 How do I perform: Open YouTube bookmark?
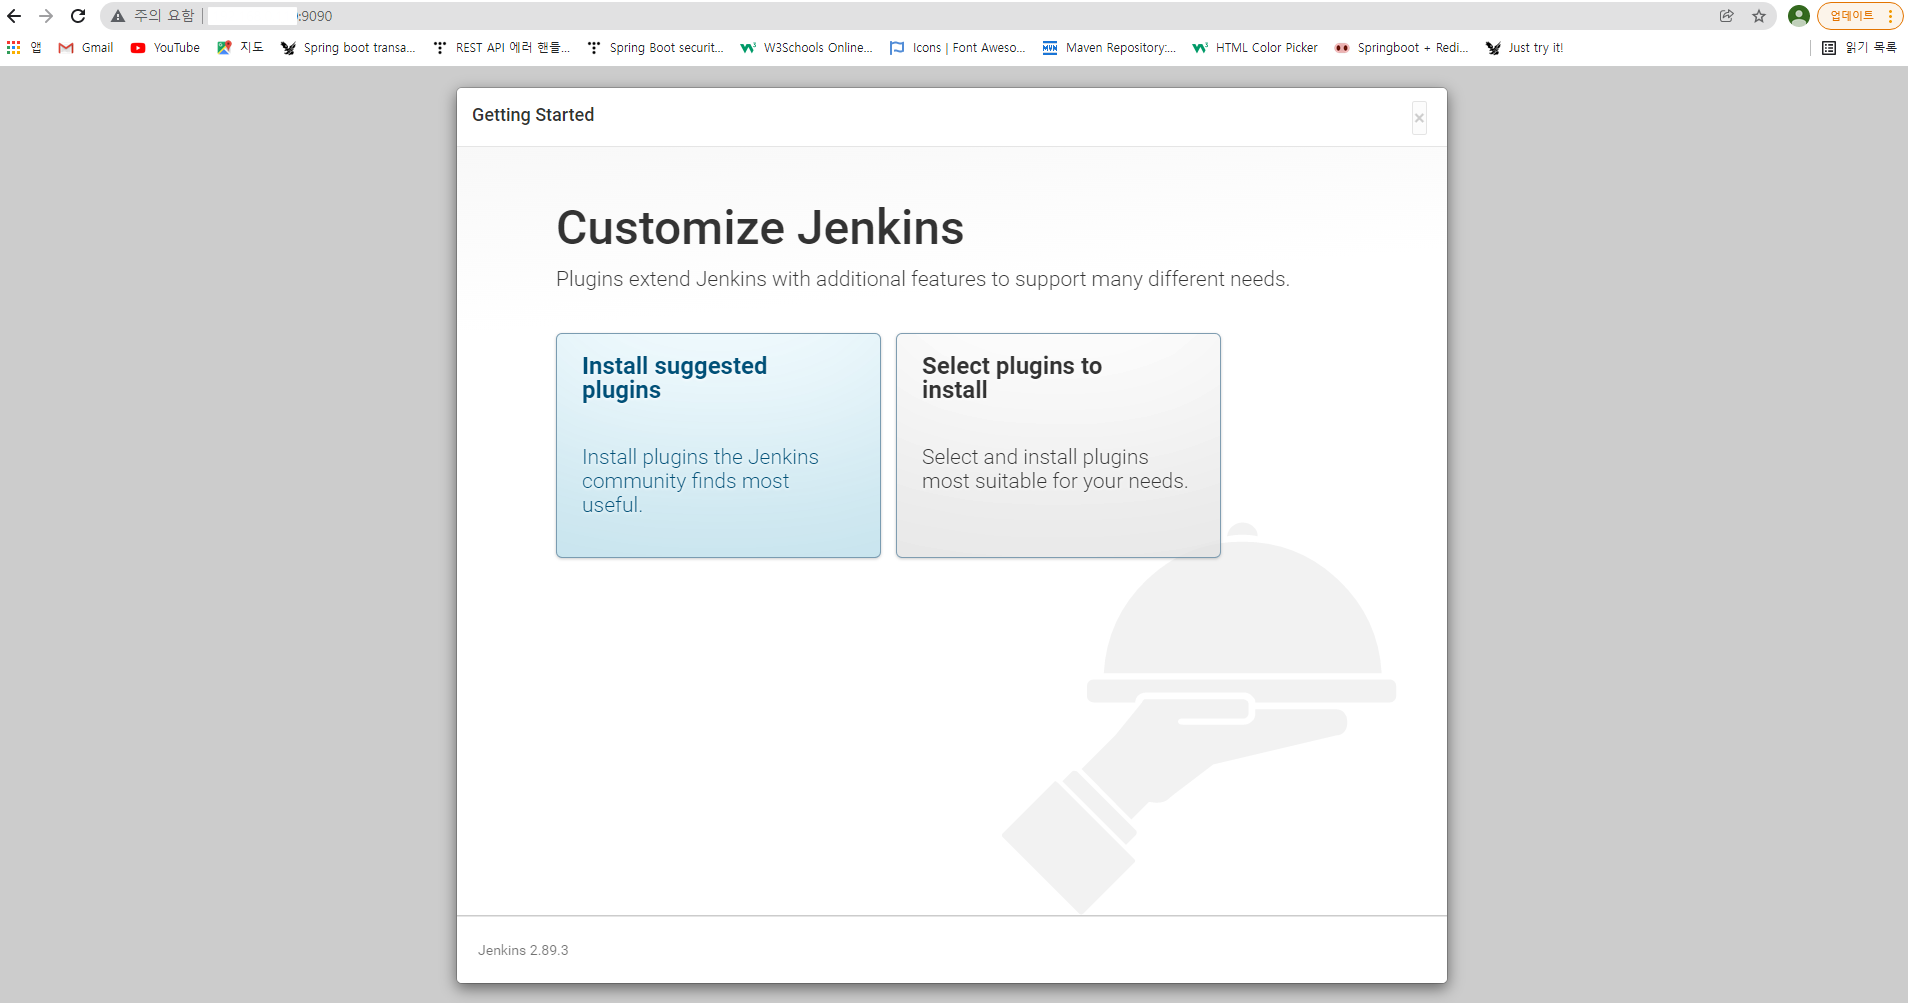pyautogui.click(x=165, y=47)
